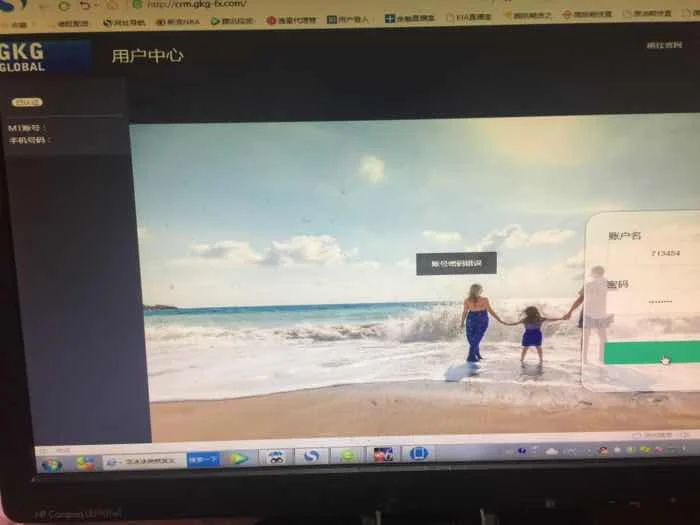This screenshot has height=525, width=700.
Task: Open the EIA直播室 bookmark
Action: 472,18
